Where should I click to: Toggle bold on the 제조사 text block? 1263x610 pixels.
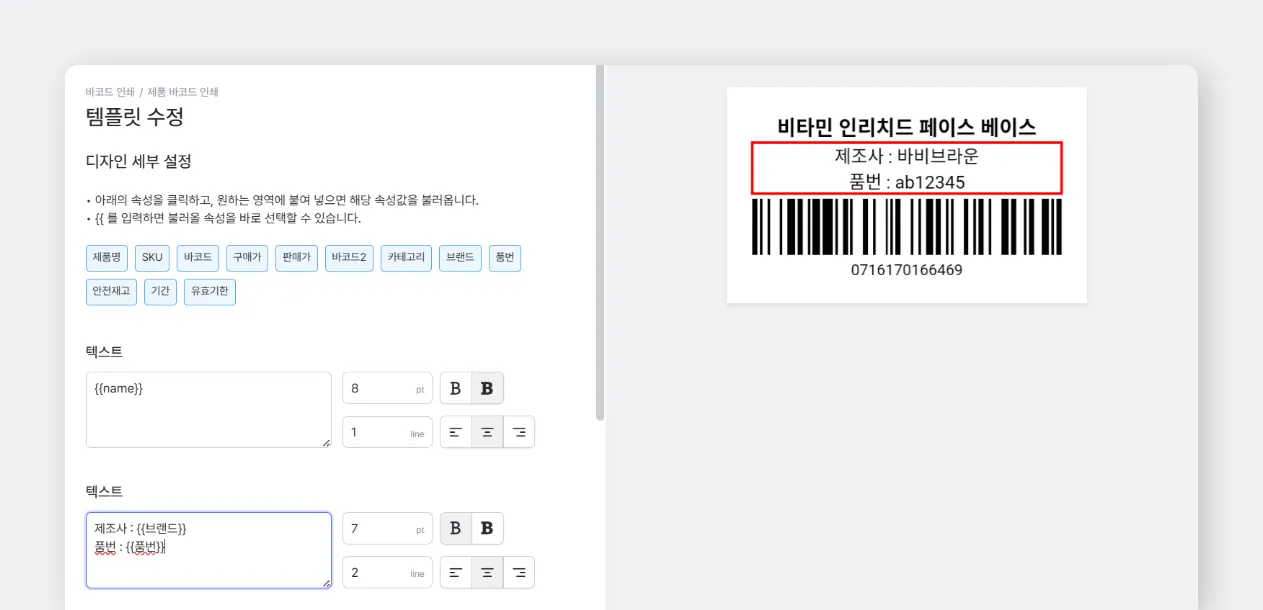pos(455,528)
